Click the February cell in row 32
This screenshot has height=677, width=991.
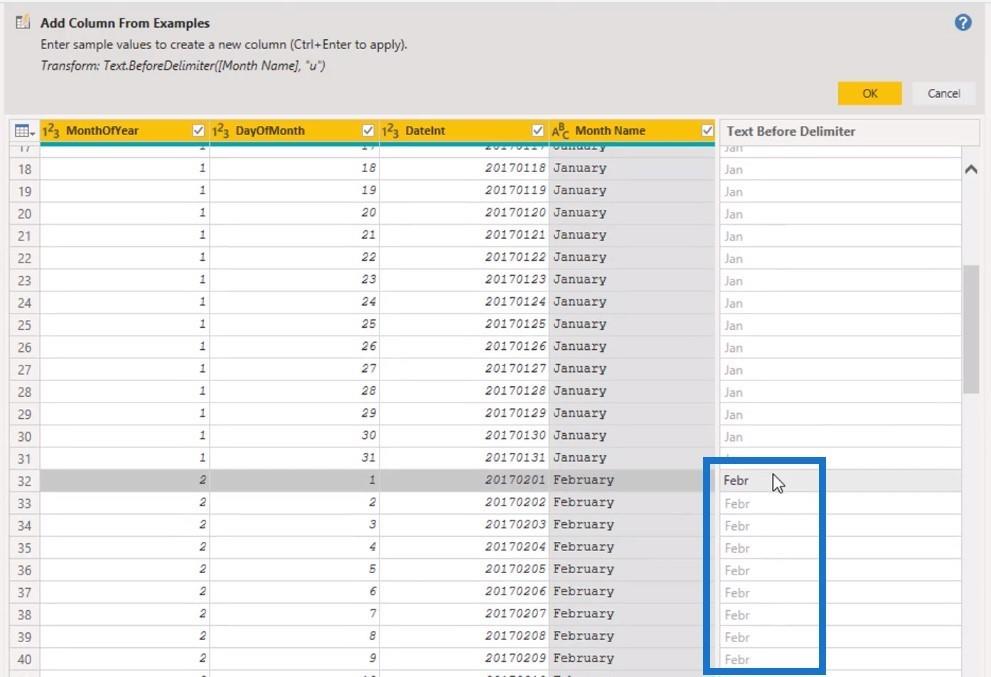point(632,480)
